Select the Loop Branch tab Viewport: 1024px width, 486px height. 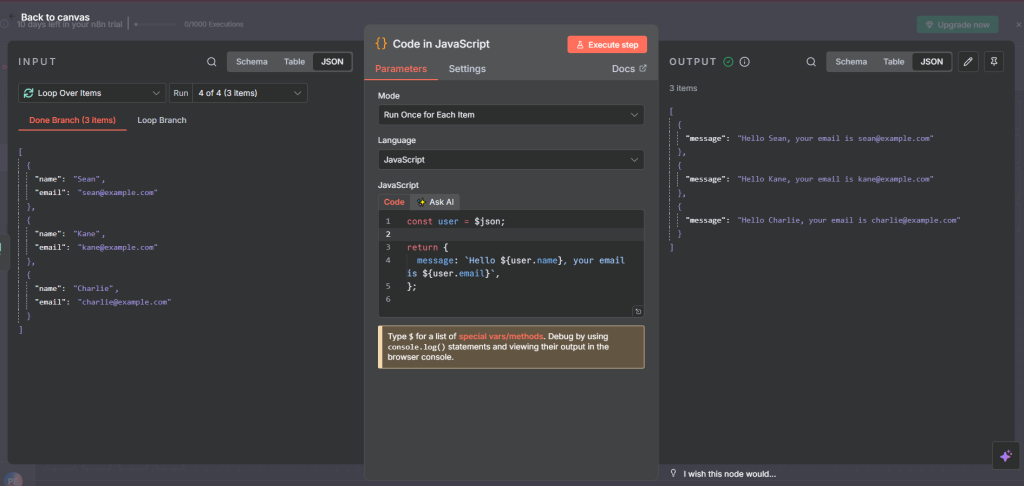pos(162,120)
